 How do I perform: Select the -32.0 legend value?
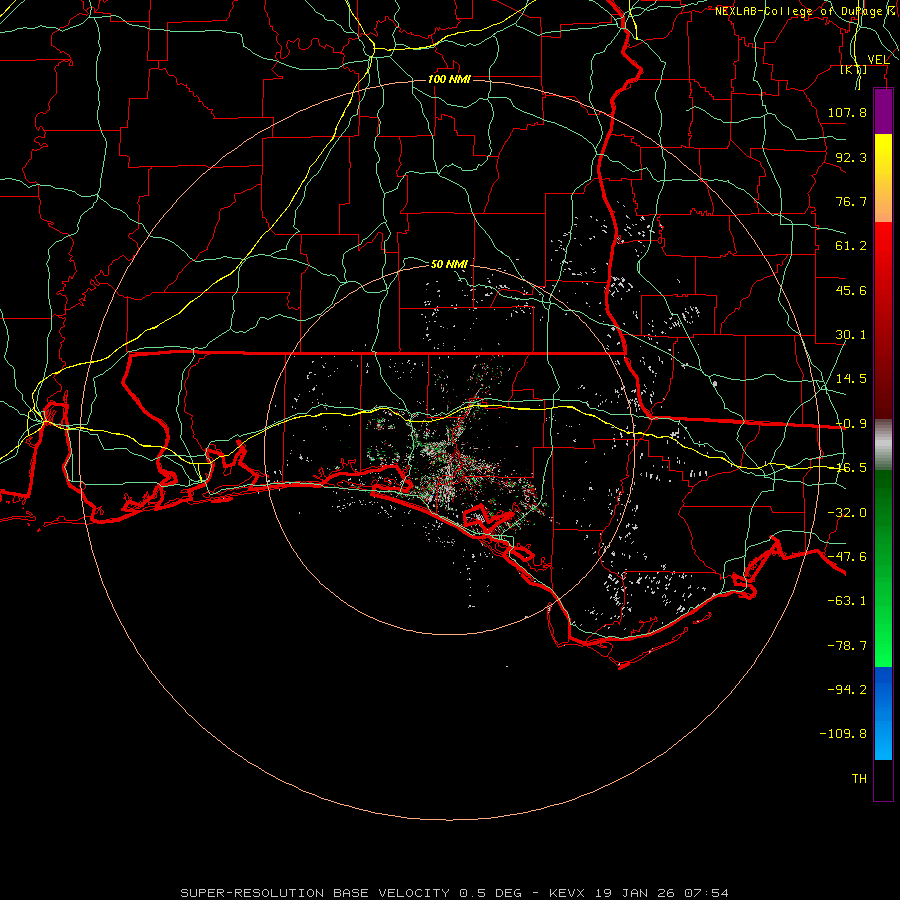click(847, 513)
